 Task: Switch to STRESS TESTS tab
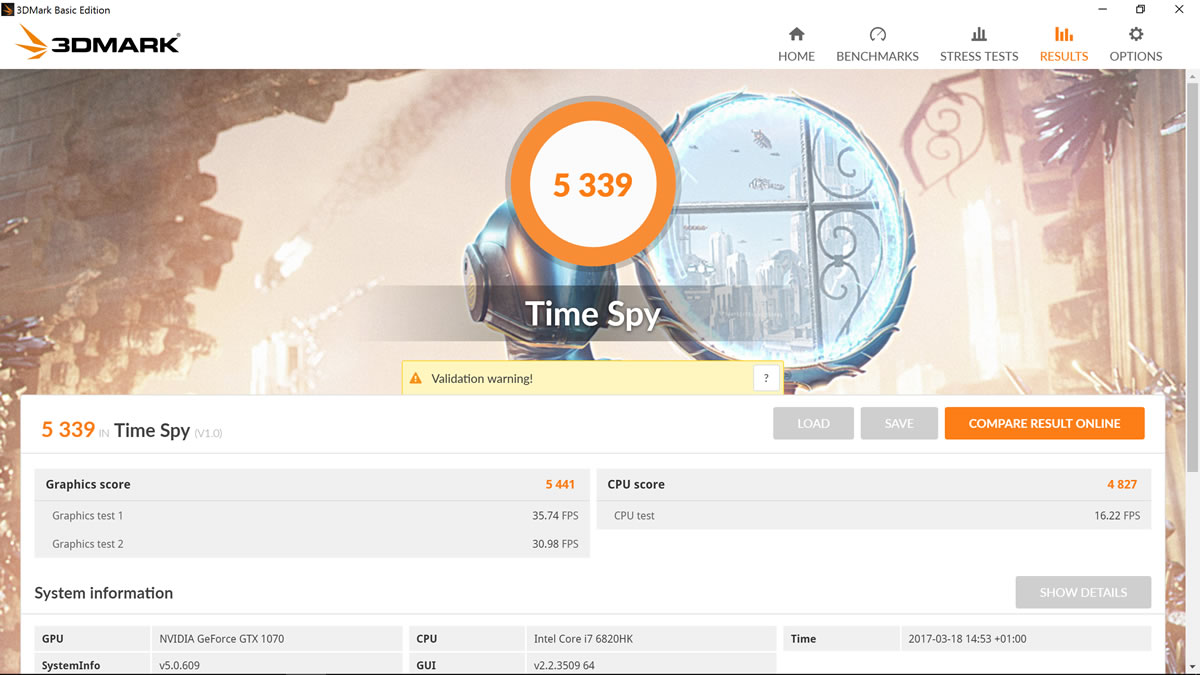[979, 44]
